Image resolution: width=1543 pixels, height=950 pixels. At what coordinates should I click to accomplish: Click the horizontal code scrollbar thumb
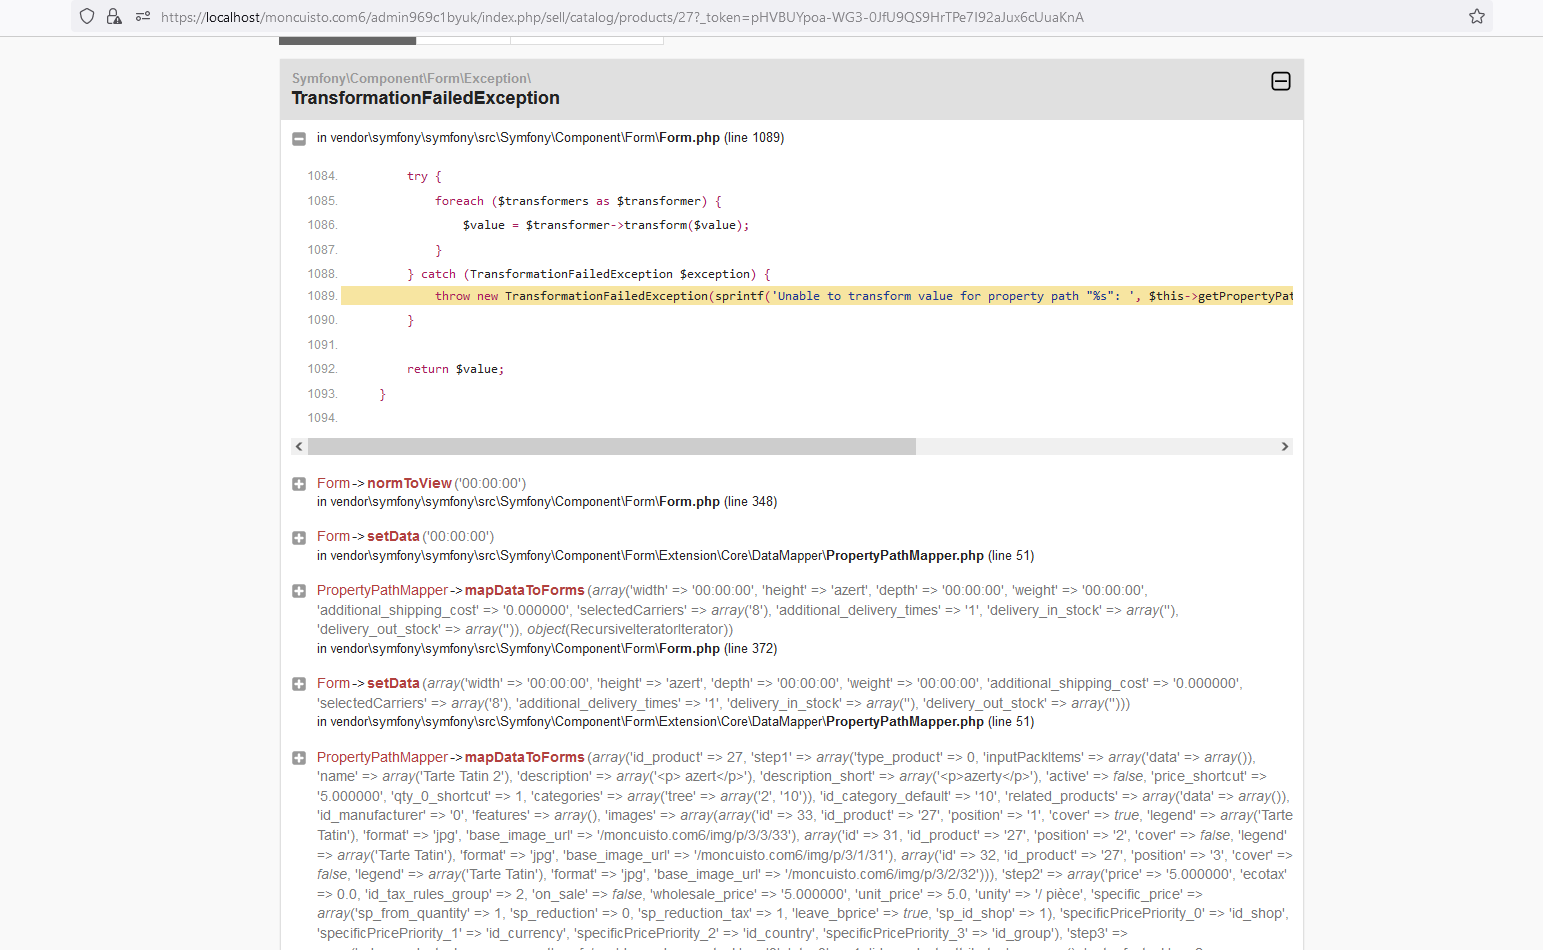click(611, 446)
